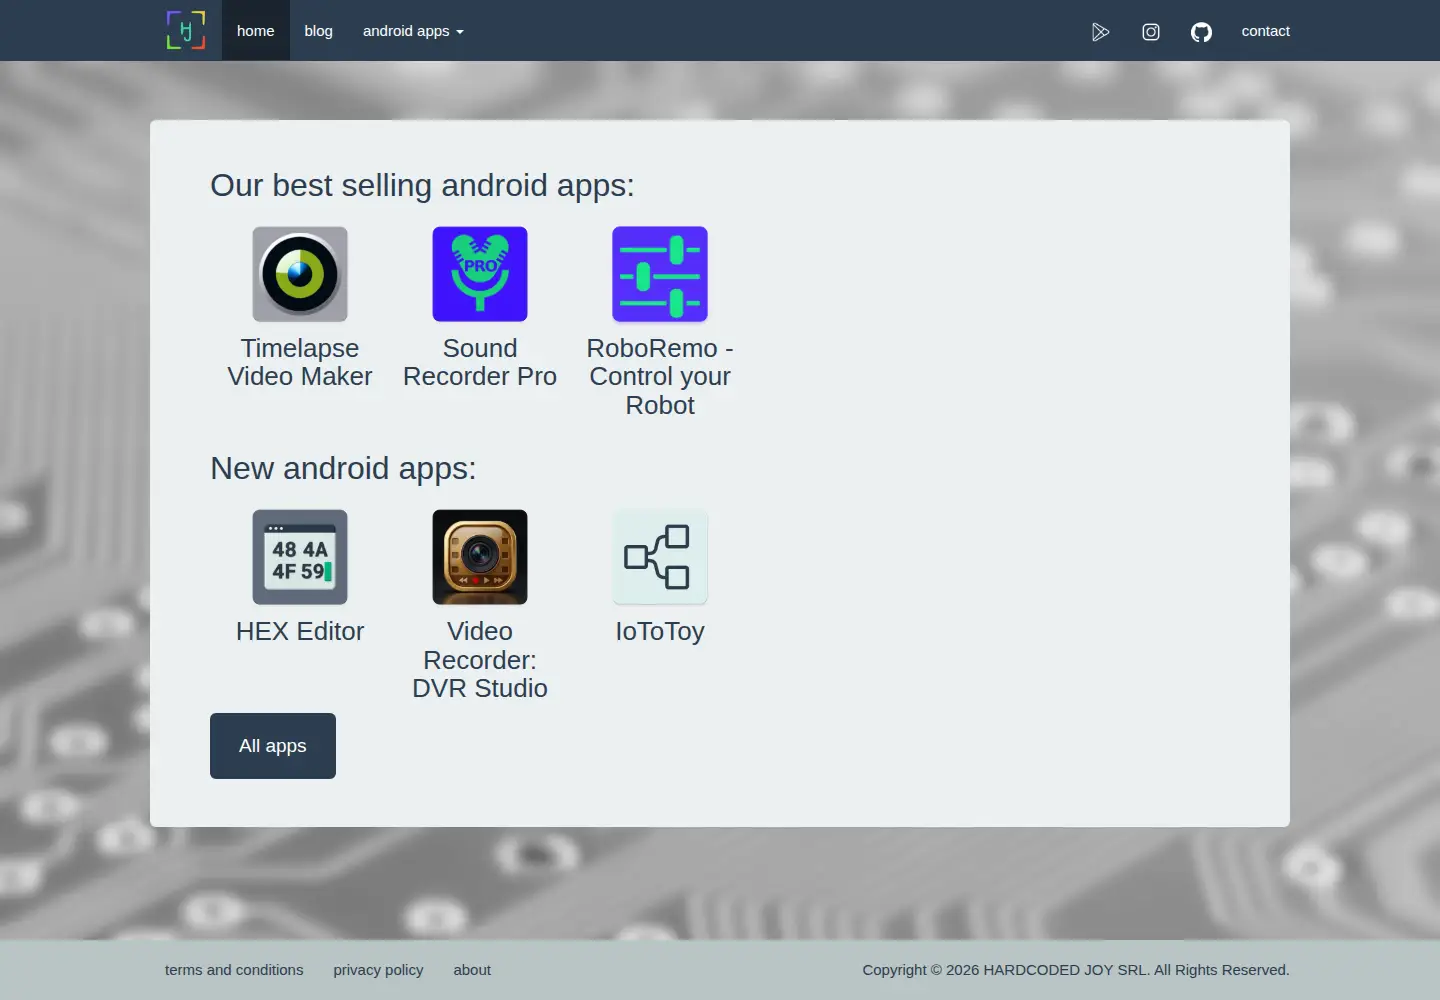Click the Hardcoded Joy logo icon
The width and height of the screenshot is (1440, 1000).
[x=186, y=30]
